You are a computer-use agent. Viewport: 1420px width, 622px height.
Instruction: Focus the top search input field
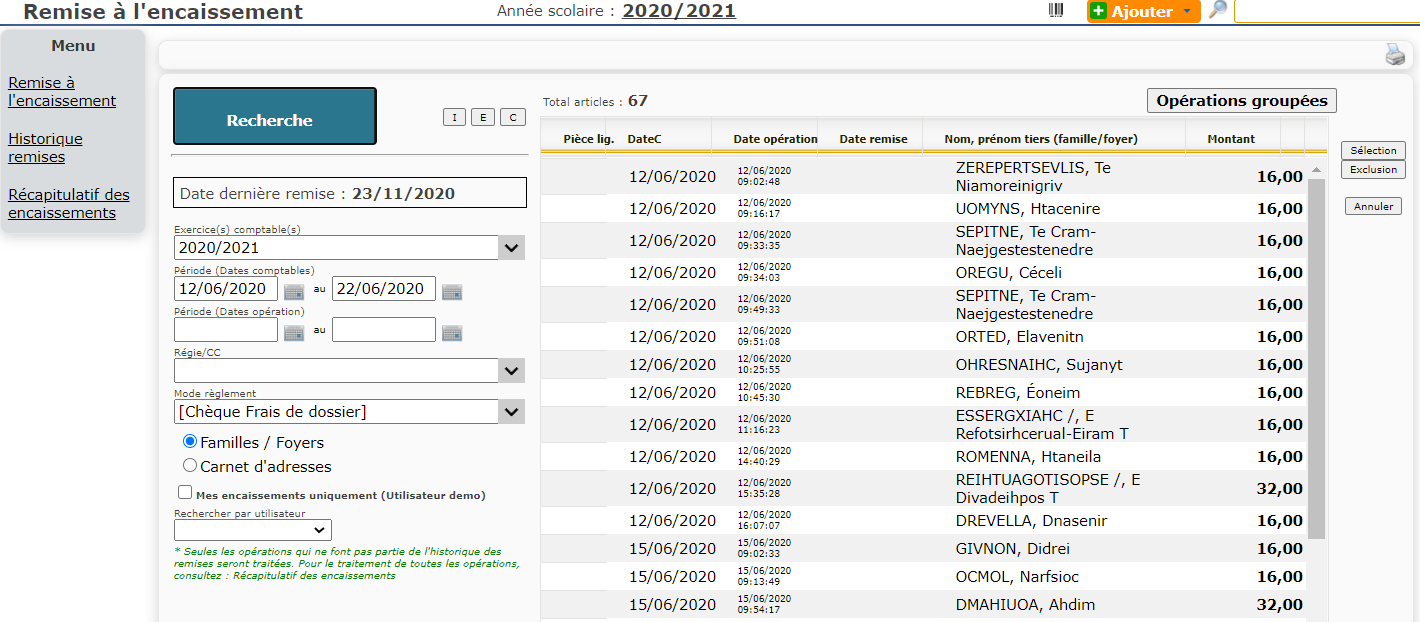click(1327, 11)
